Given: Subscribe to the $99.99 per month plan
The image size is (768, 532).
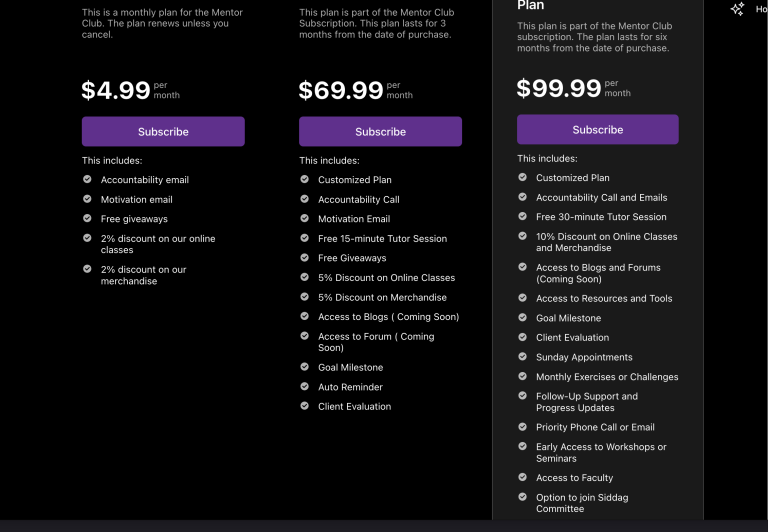Looking at the screenshot, I should click(x=597, y=130).
